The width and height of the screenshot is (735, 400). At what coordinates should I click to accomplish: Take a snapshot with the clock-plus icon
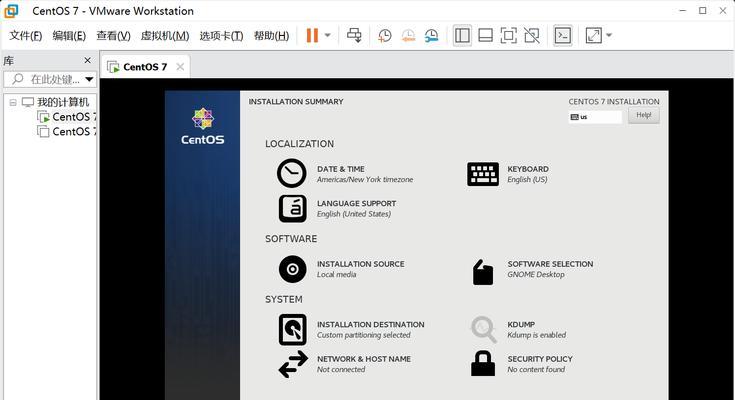384,36
